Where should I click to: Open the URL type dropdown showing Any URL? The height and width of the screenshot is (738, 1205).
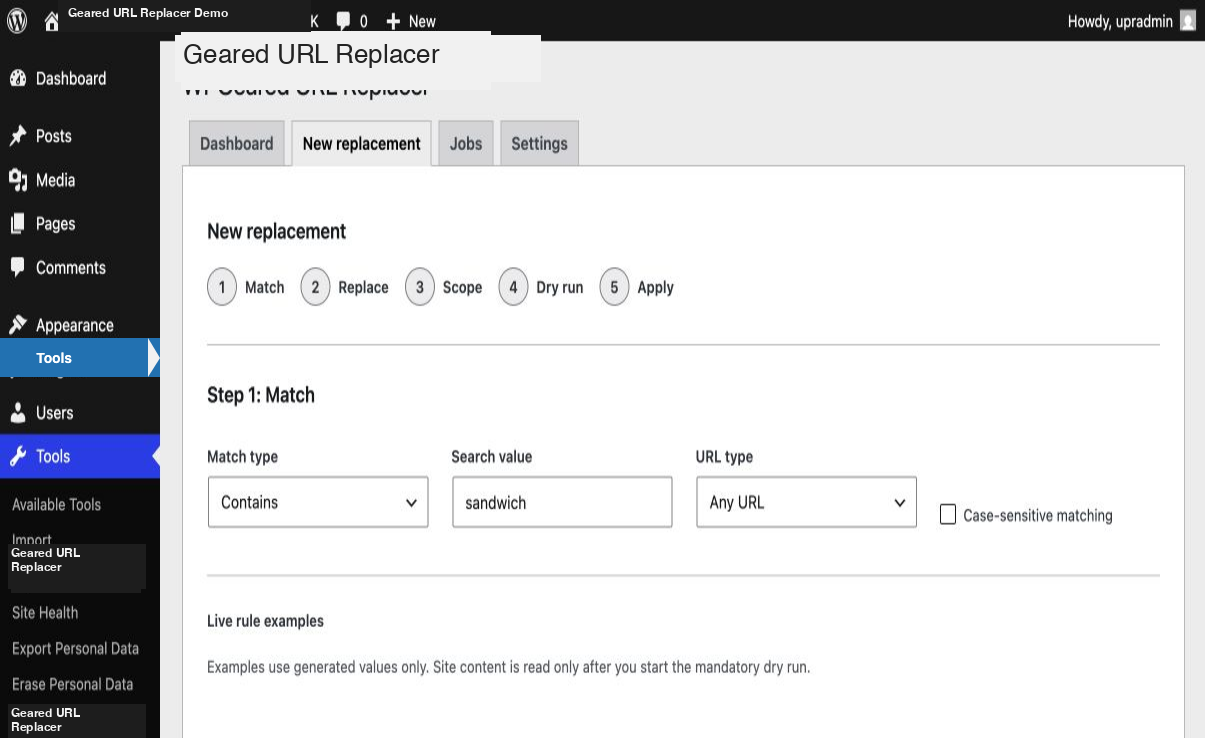click(x=806, y=502)
